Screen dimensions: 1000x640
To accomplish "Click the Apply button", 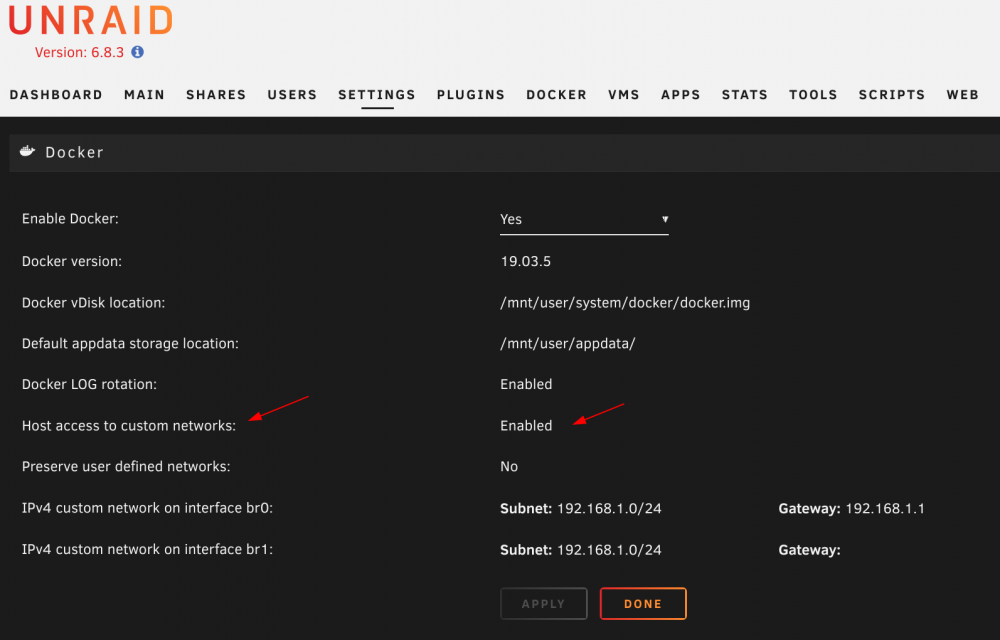I will point(543,604).
